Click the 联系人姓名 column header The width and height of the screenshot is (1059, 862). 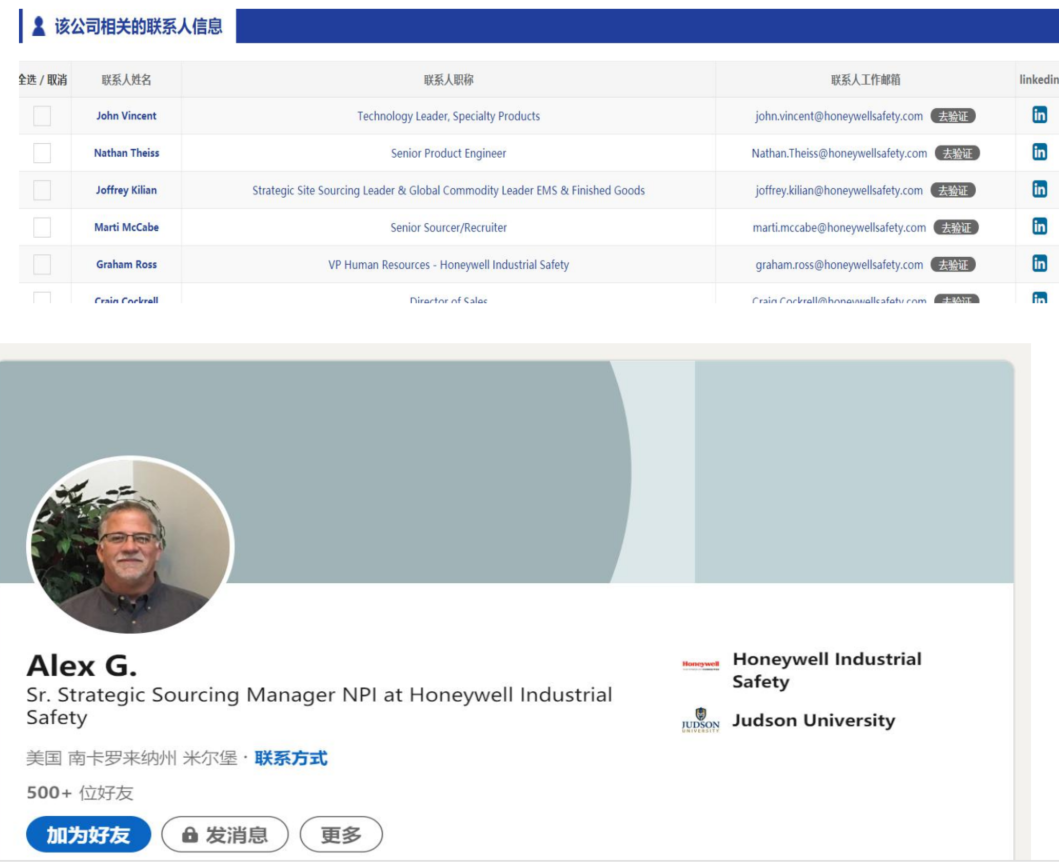(126, 80)
